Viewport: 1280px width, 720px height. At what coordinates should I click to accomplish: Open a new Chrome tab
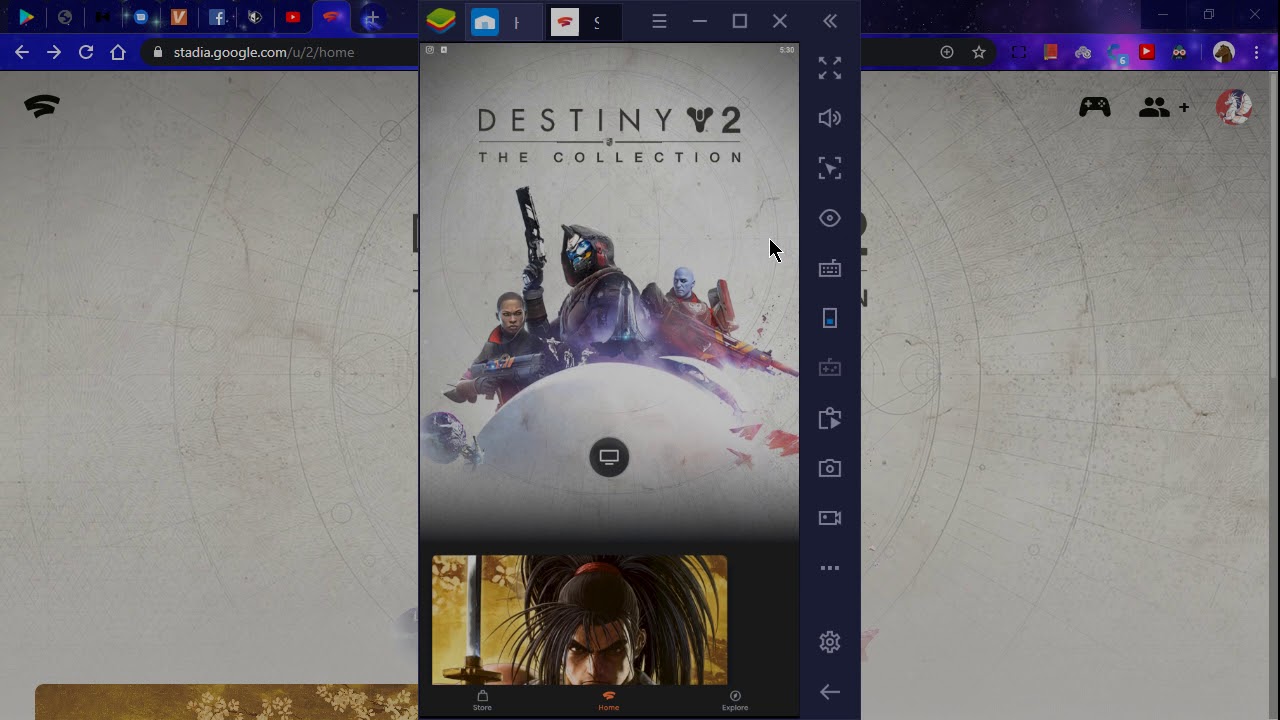coord(371,18)
